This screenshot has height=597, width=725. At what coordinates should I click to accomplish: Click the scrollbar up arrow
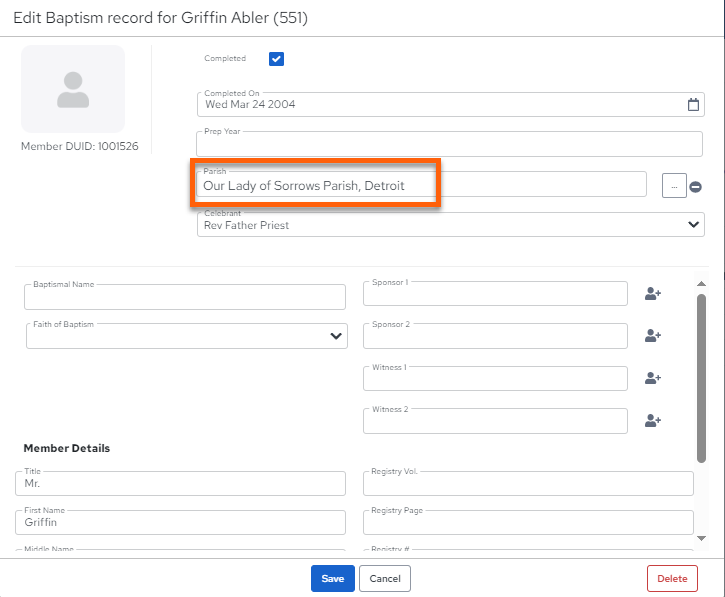pos(701,283)
